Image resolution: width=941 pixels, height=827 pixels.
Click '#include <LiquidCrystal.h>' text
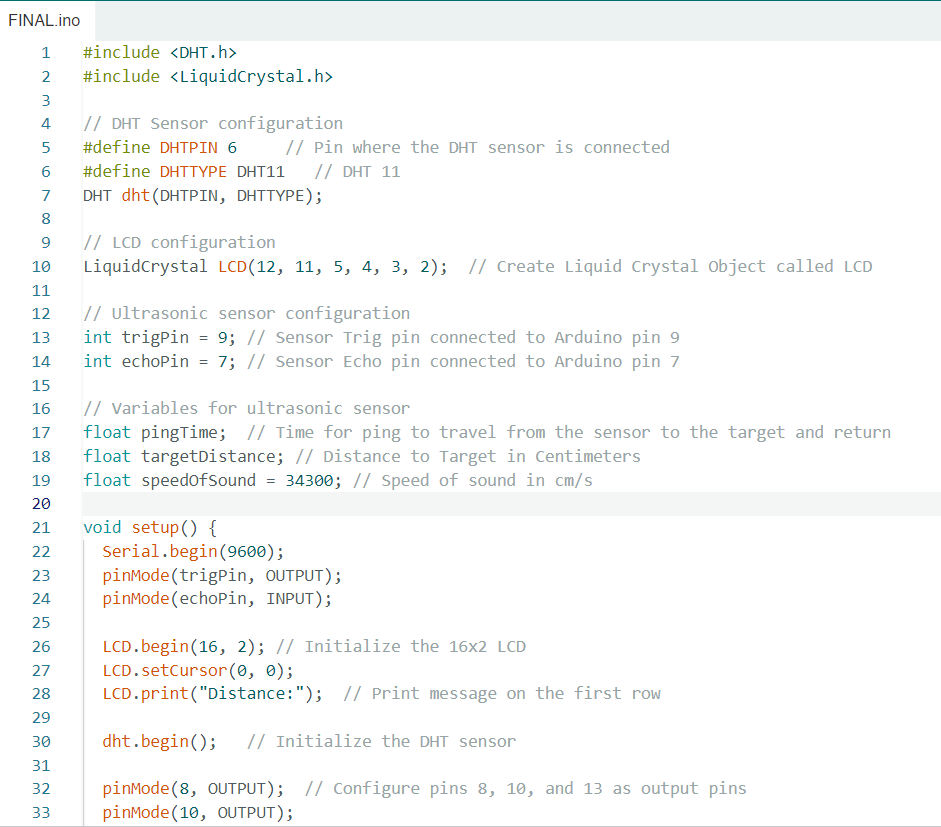(x=208, y=77)
